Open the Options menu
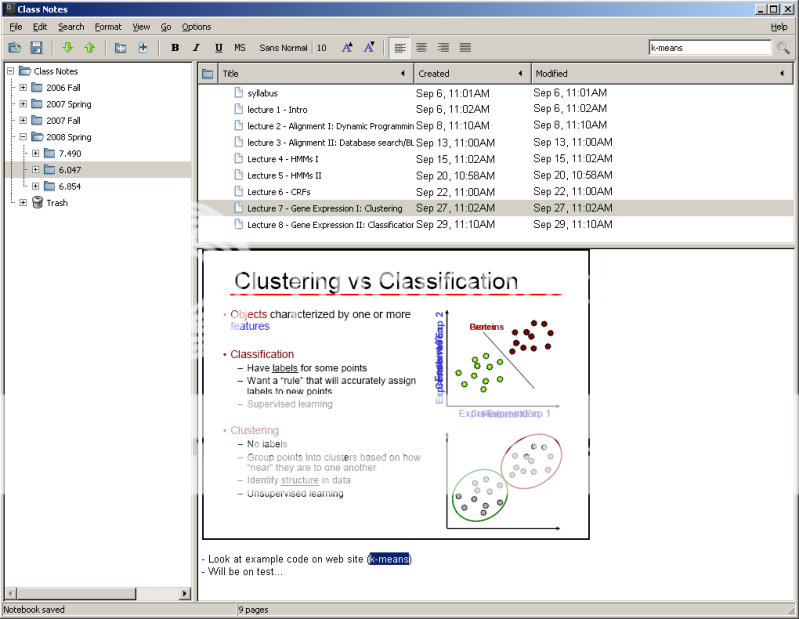Viewport: 799px width, 619px height. [x=196, y=27]
